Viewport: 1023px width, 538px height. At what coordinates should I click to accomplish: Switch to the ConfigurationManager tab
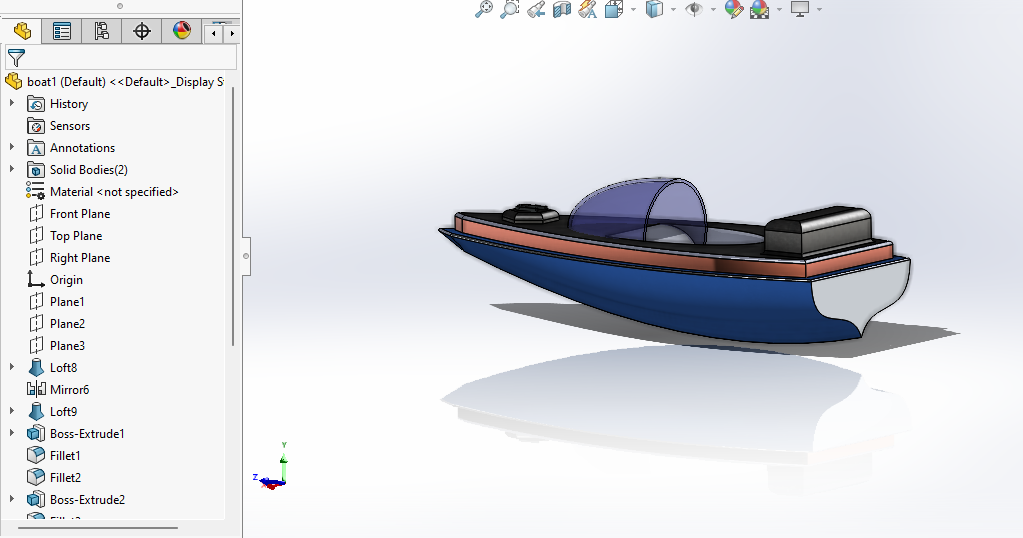coord(102,31)
